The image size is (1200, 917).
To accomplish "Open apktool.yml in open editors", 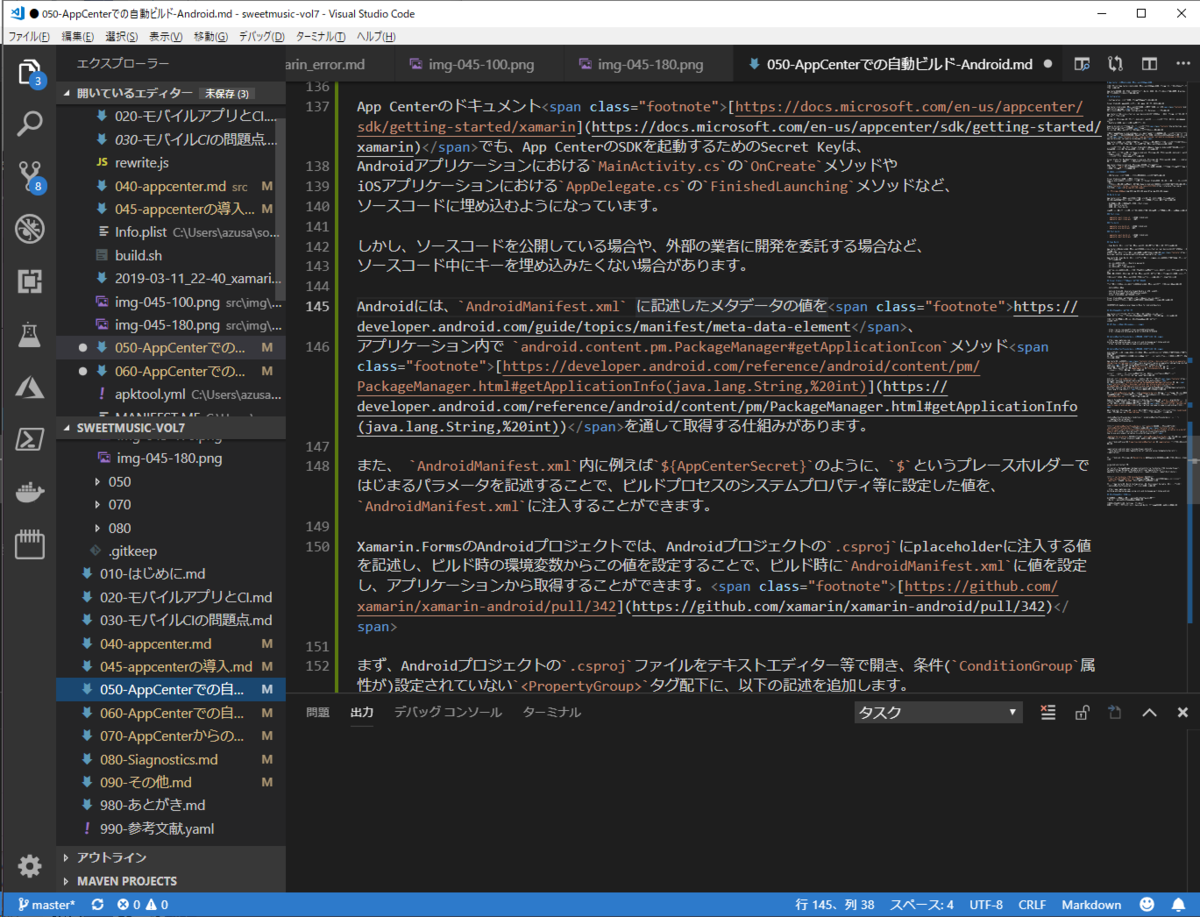I will click(170, 394).
